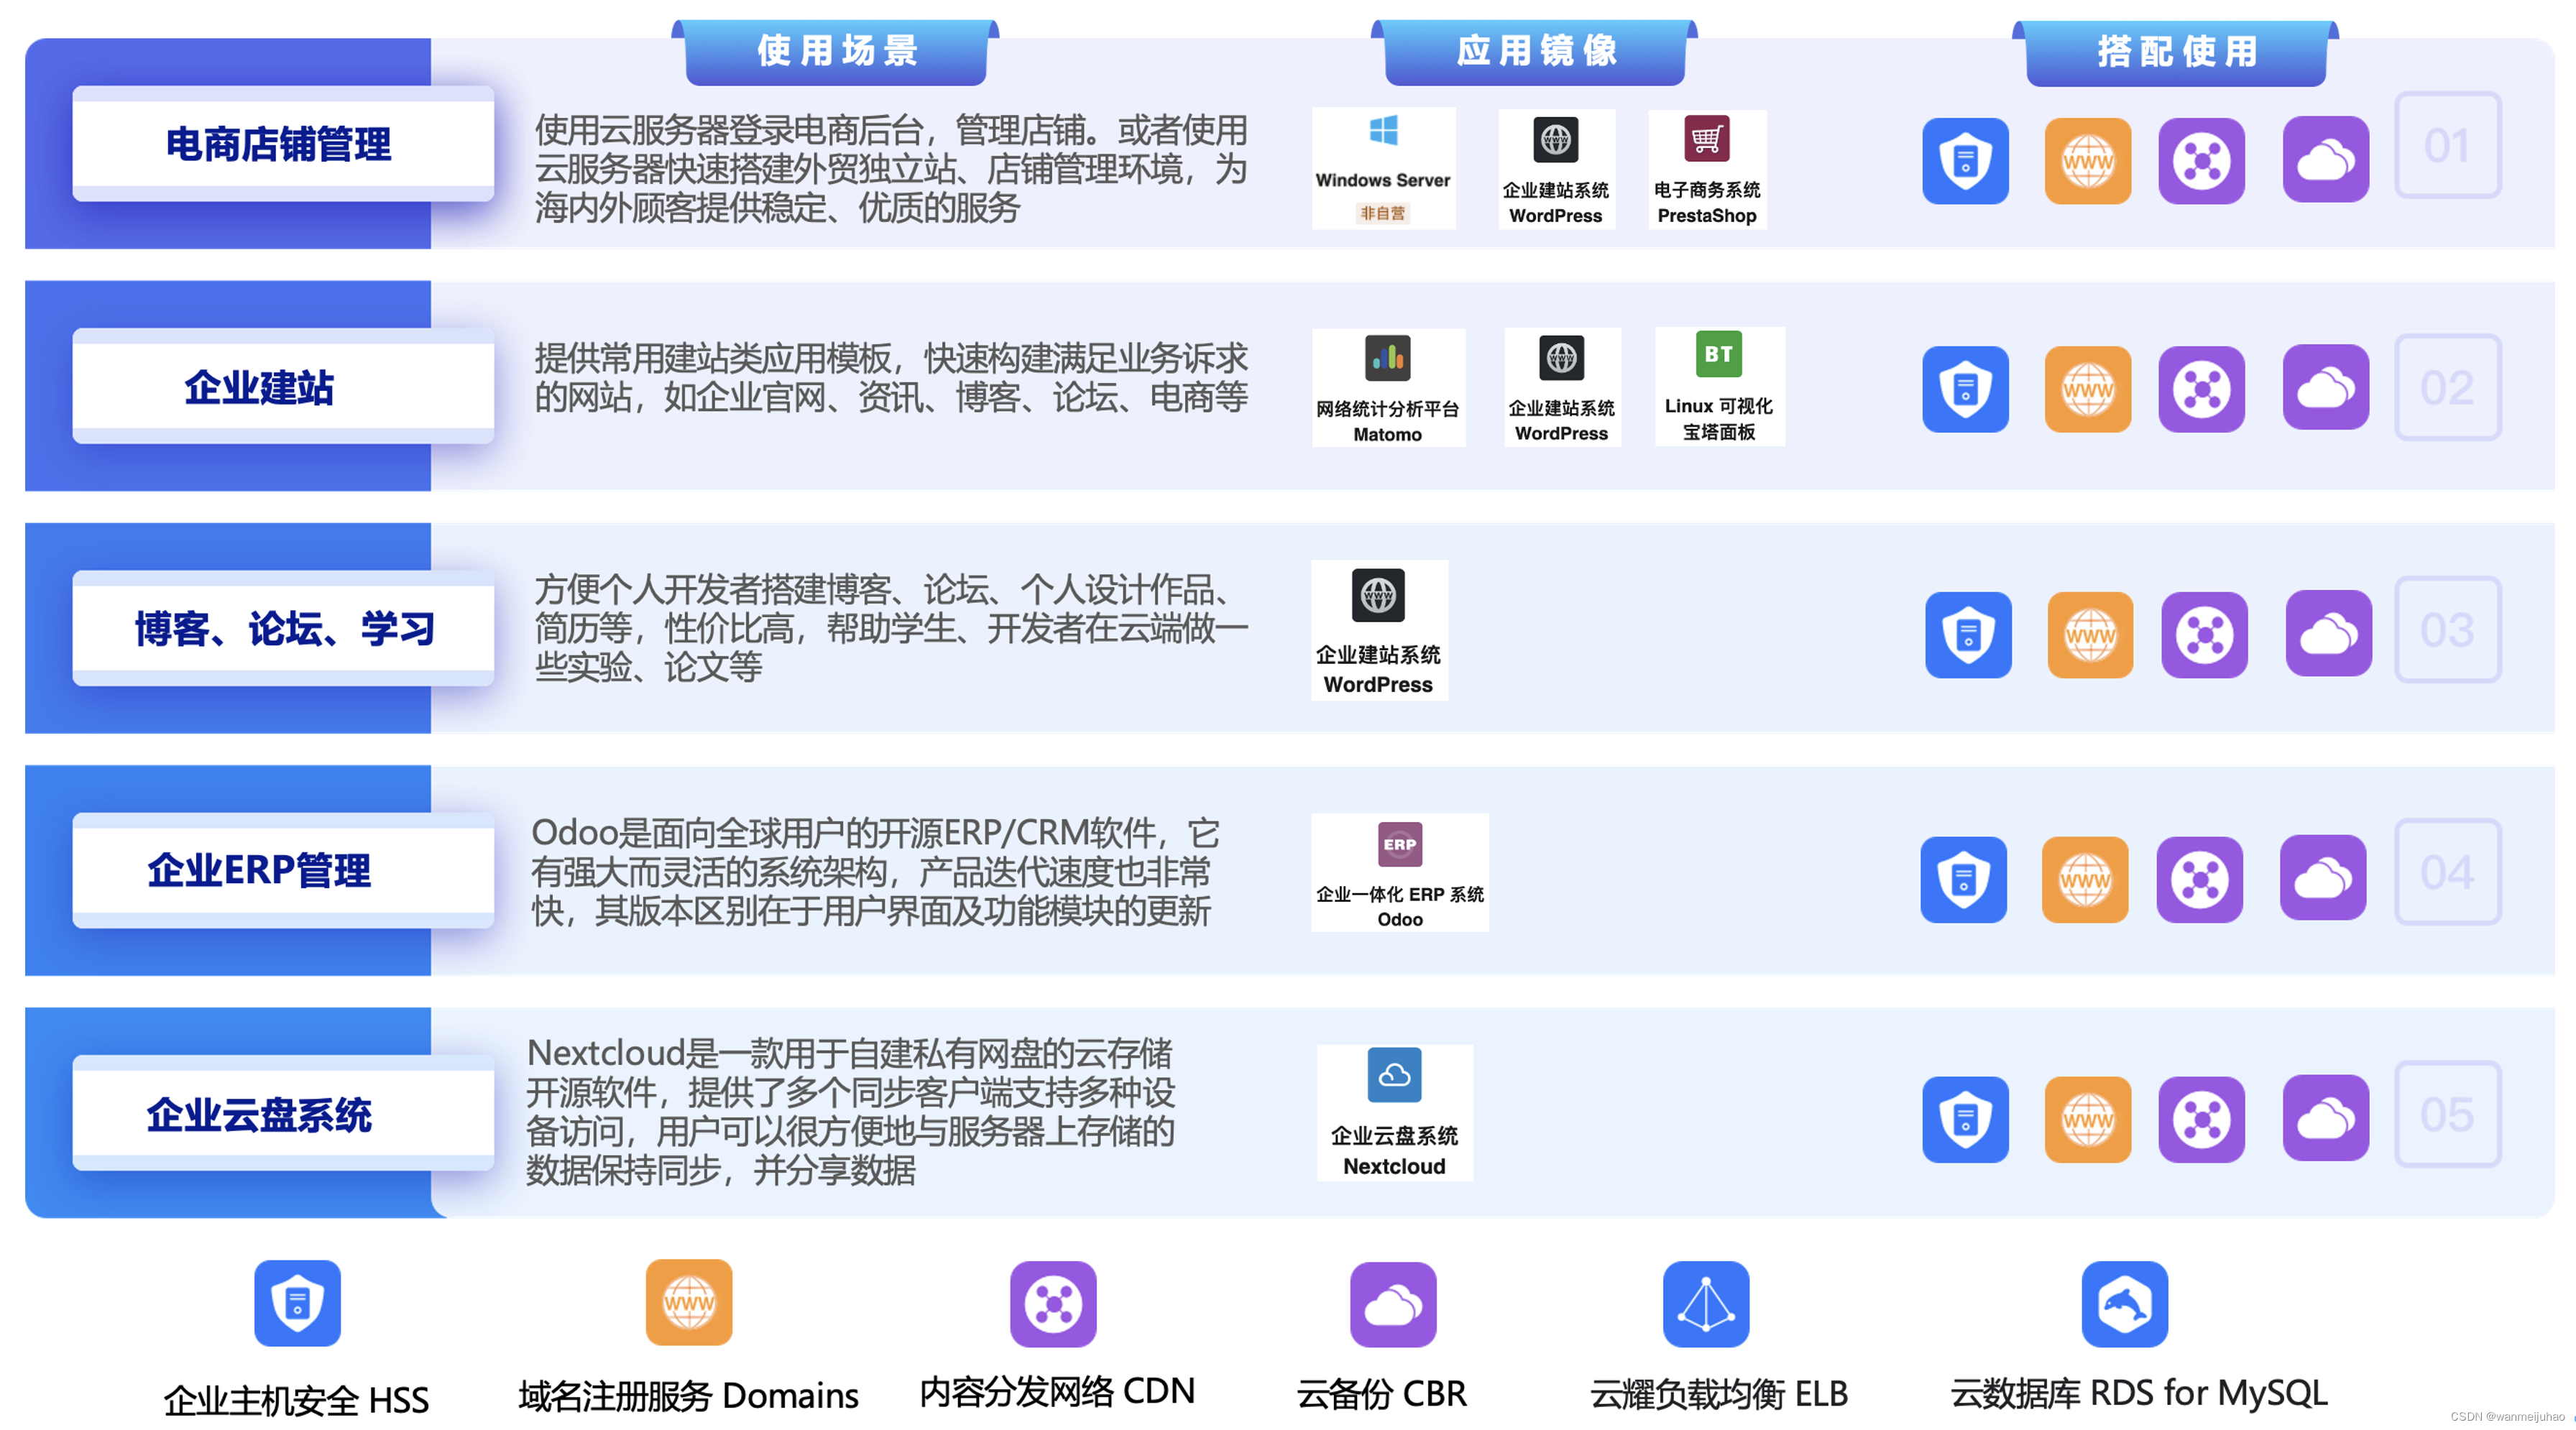This screenshot has width=2576, height=1430.
Task: Click orange www icon in row 03
Action: (x=2091, y=635)
